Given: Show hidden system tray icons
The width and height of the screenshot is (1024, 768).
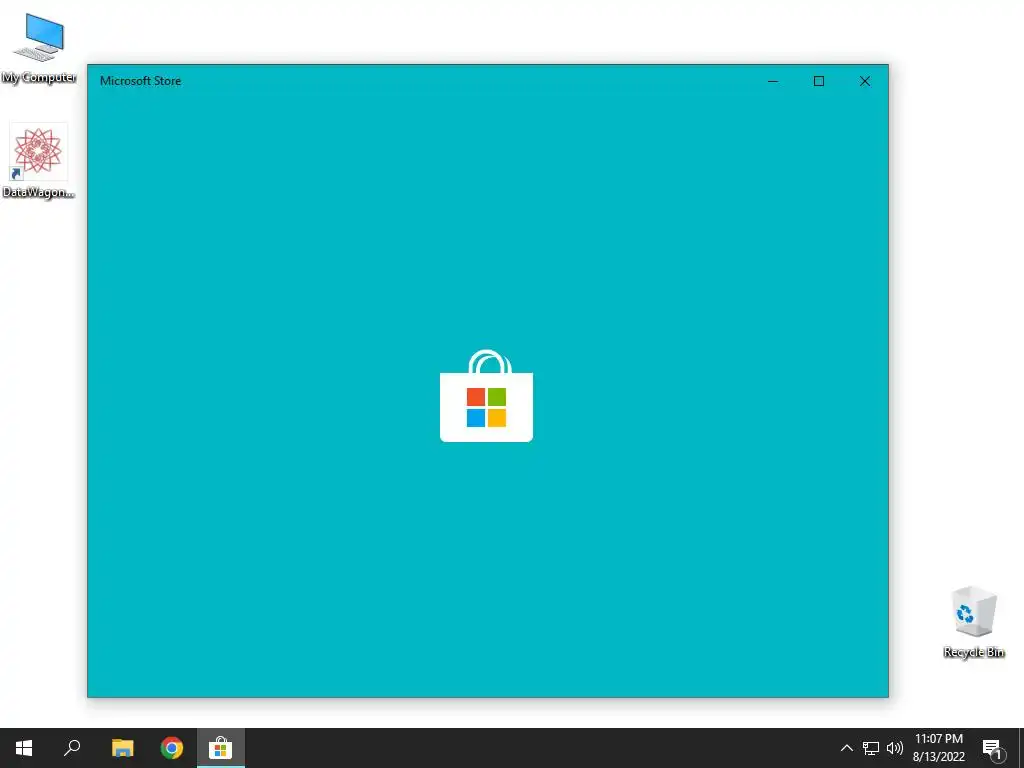Looking at the screenshot, I should pyautogui.click(x=846, y=748).
